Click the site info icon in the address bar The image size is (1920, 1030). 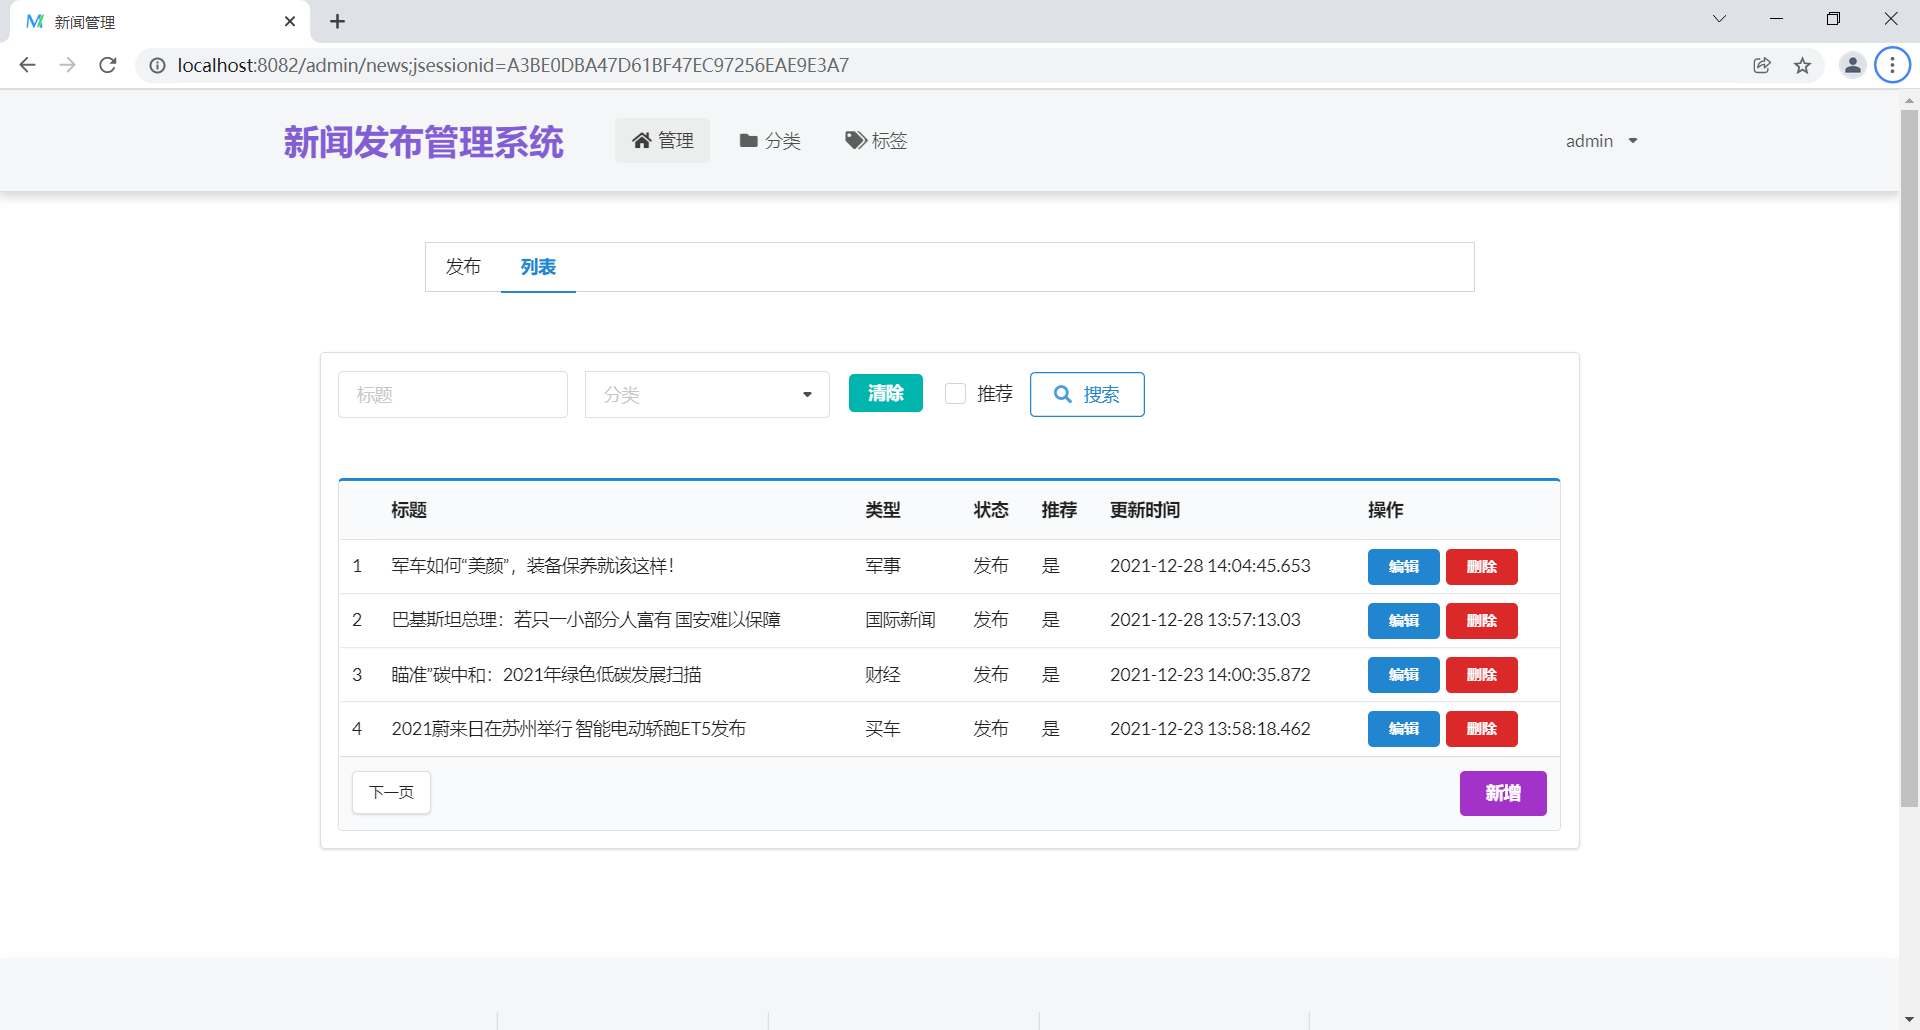tap(157, 65)
